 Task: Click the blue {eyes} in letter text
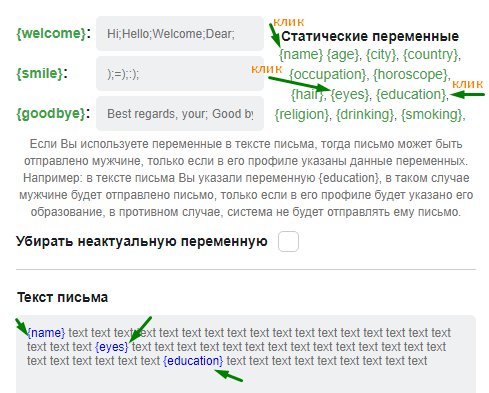point(112,347)
